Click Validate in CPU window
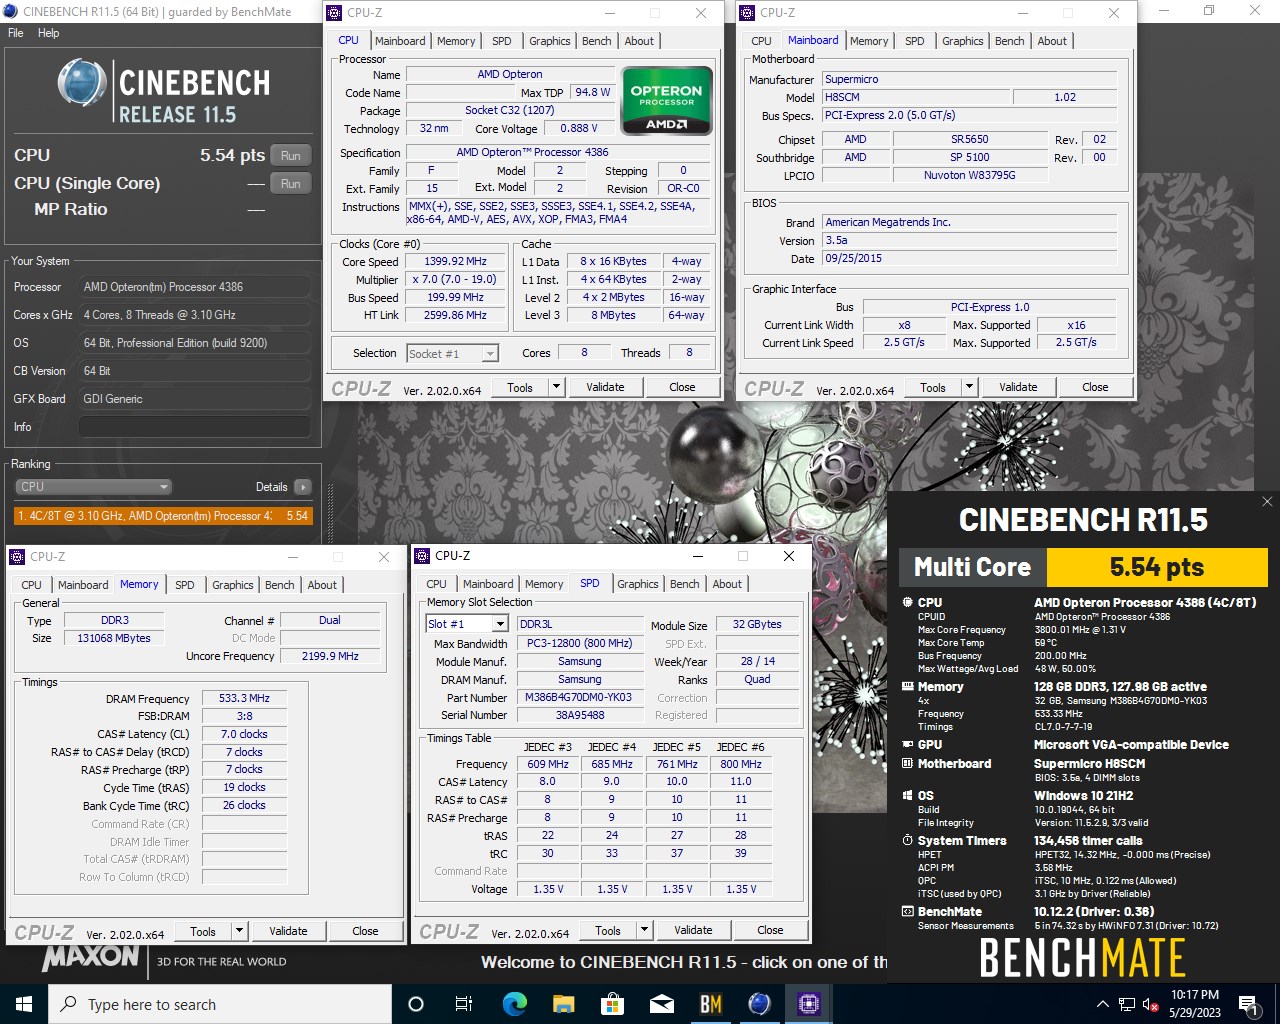 605,387
